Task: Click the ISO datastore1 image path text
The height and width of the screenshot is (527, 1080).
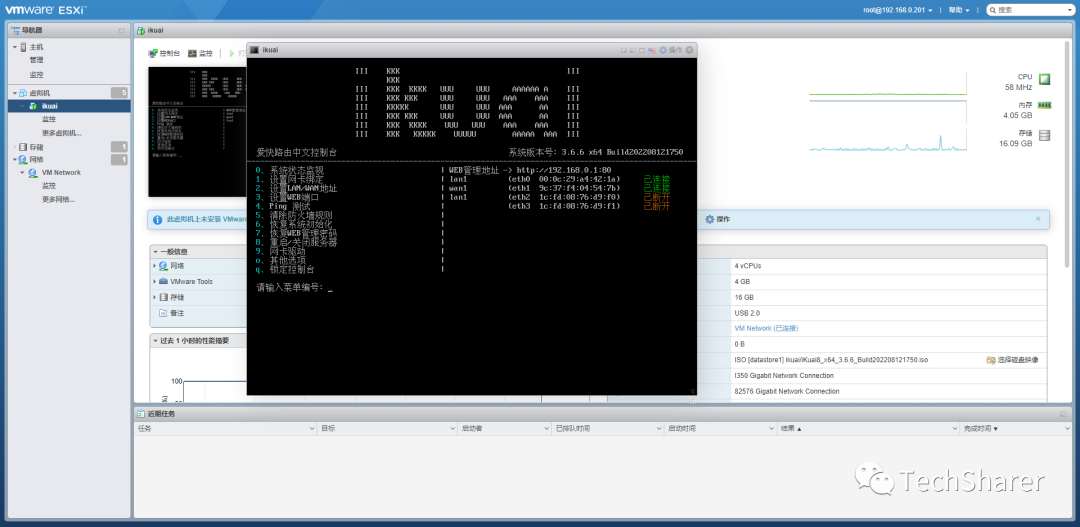Action: [831, 360]
